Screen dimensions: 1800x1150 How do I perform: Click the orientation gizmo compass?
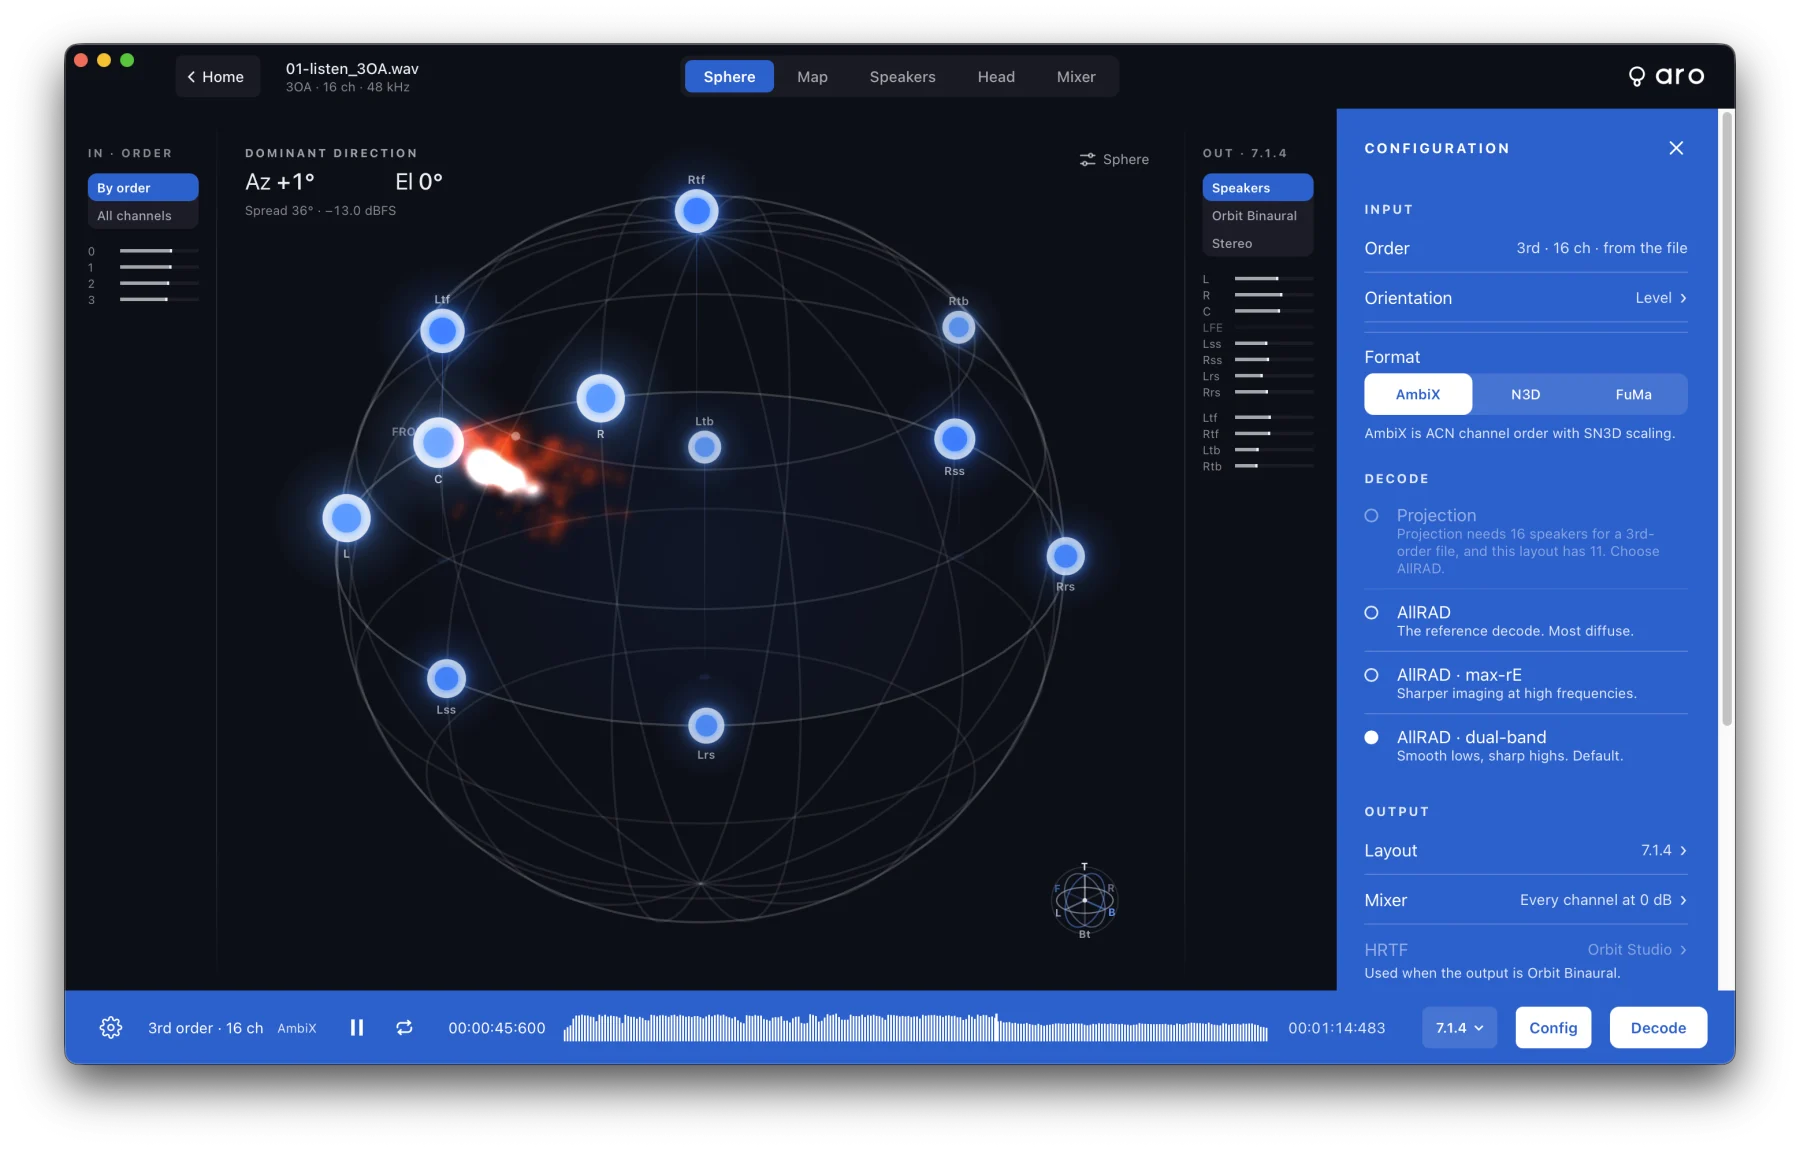tap(1084, 900)
